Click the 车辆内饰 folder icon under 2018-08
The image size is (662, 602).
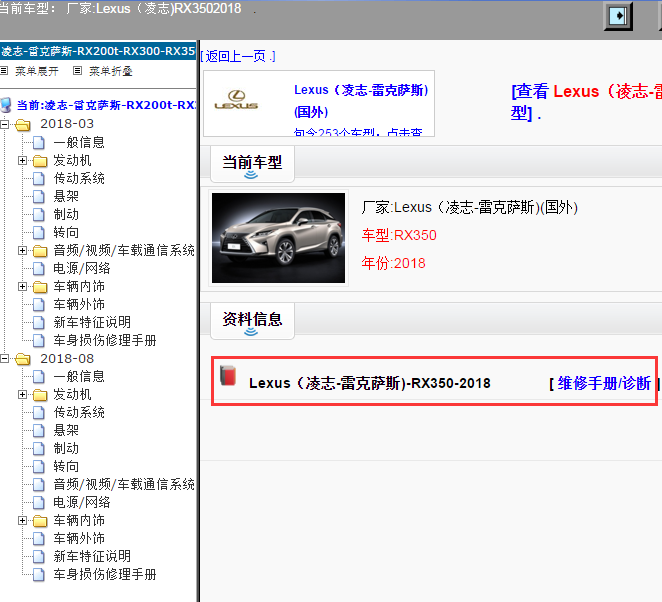coord(40,520)
